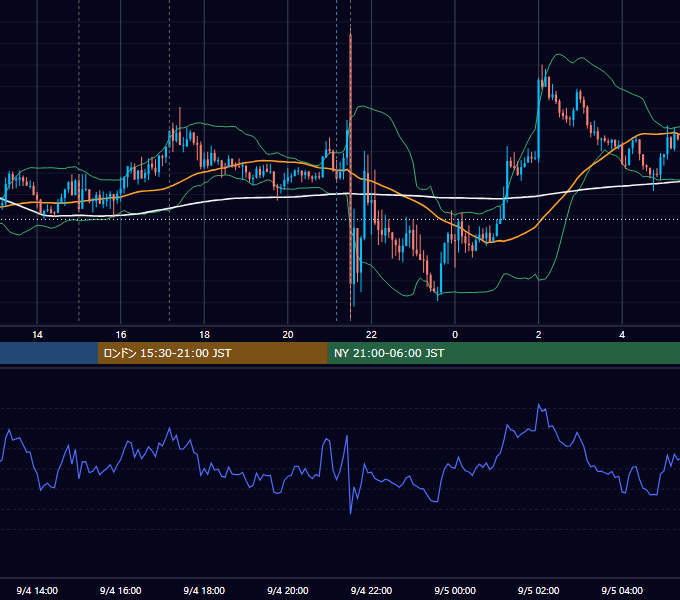Click the 9/4 16:00 date label
The image size is (680, 600).
pos(121,590)
